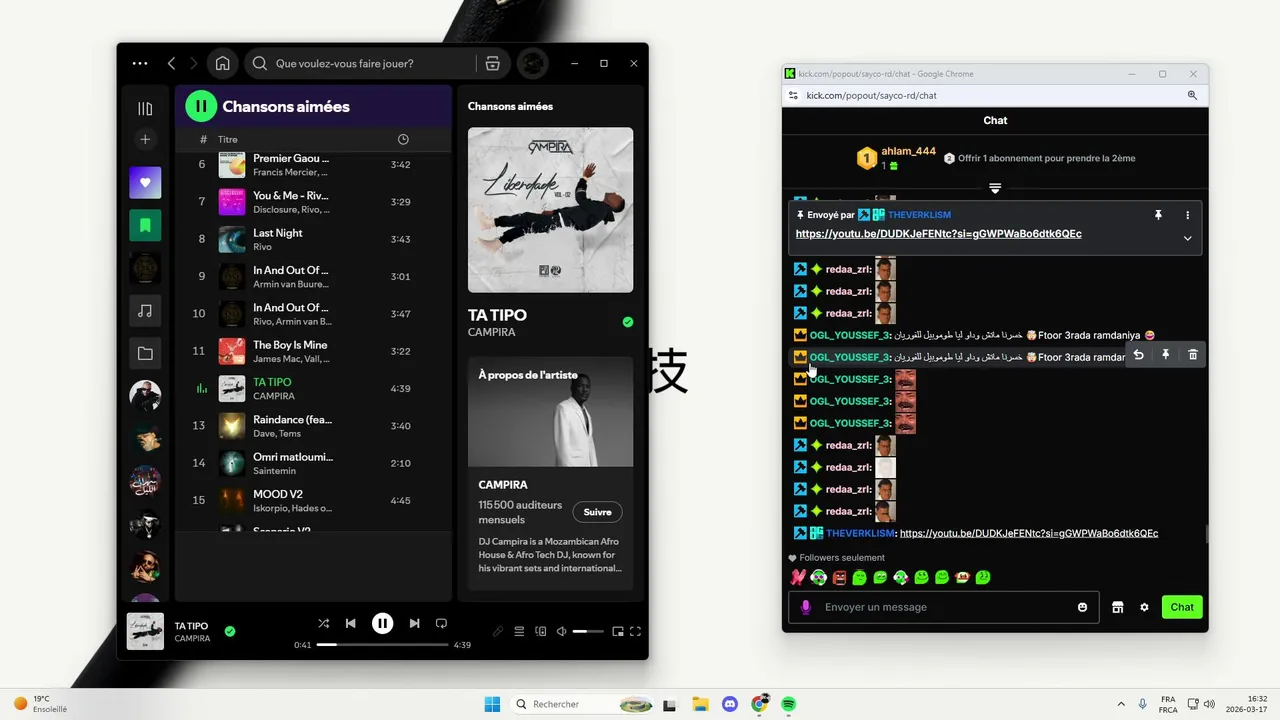Create new playlist with plus icon
The width and height of the screenshot is (1280, 720).
(x=145, y=139)
